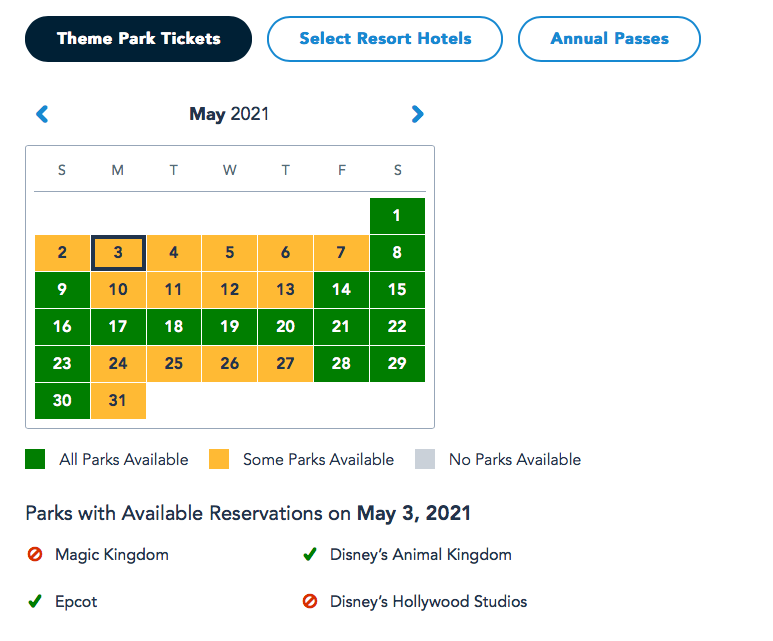This screenshot has width=773, height=641.
Task: Select May 1 on the calendar
Action: (x=397, y=216)
